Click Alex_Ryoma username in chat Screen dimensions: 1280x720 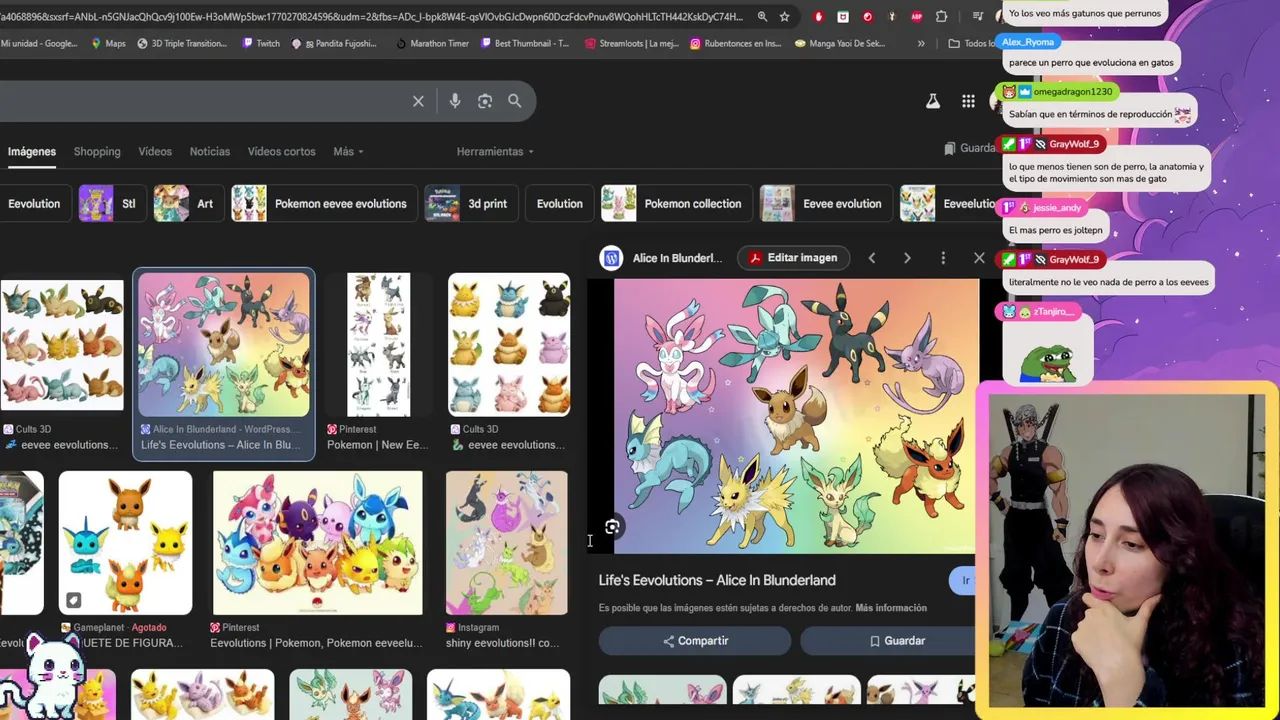click(x=1028, y=42)
